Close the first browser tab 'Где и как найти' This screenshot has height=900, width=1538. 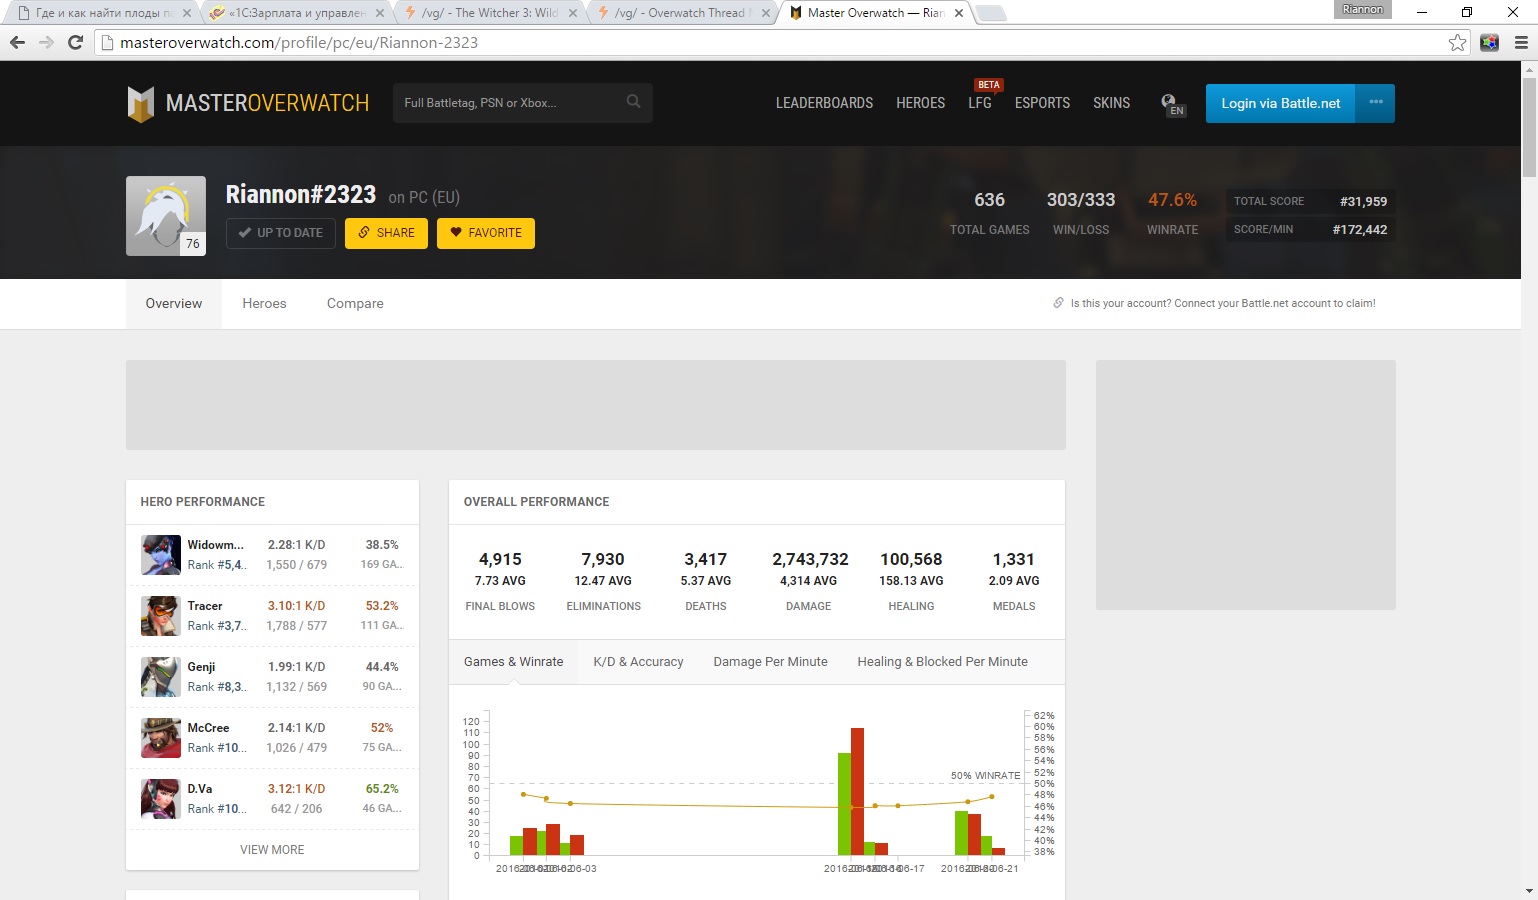[187, 13]
